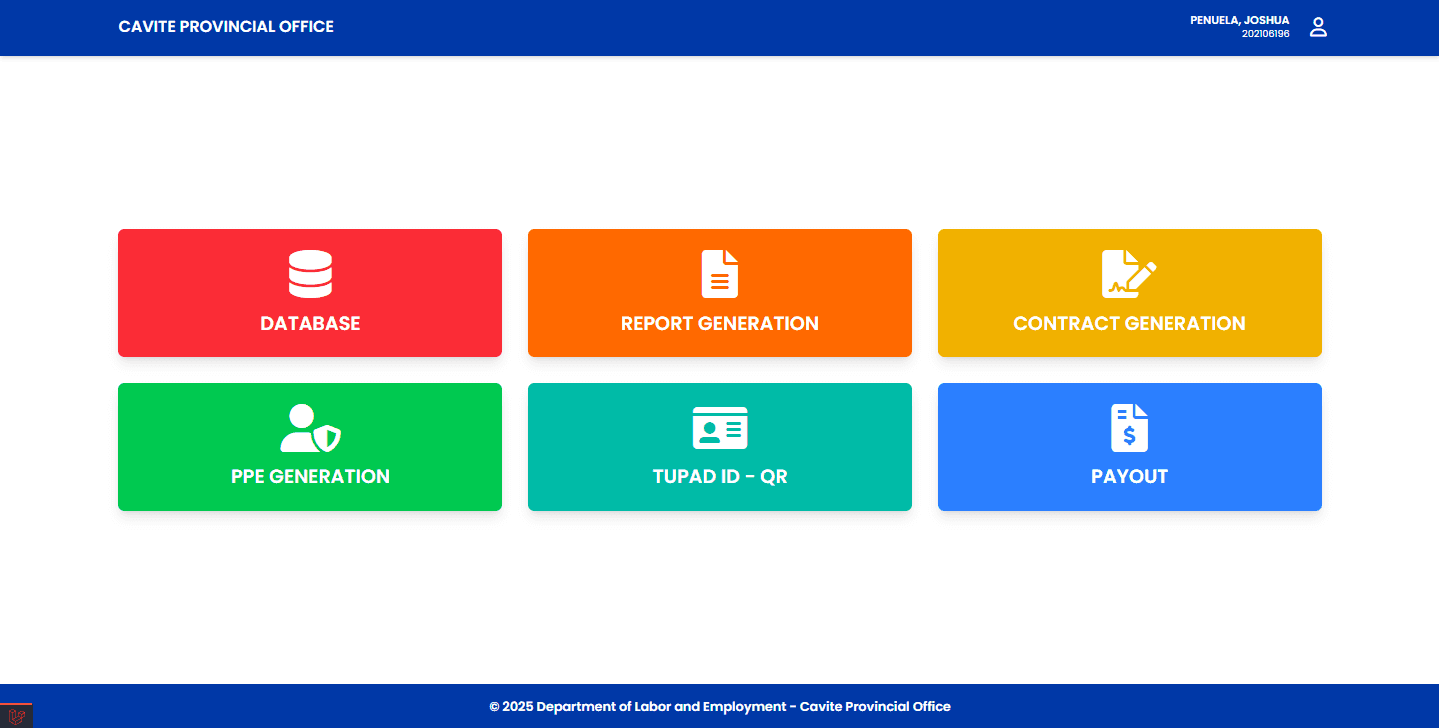Select the REPORT GENERATION label
This screenshot has width=1439, height=728.
click(720, 323)
